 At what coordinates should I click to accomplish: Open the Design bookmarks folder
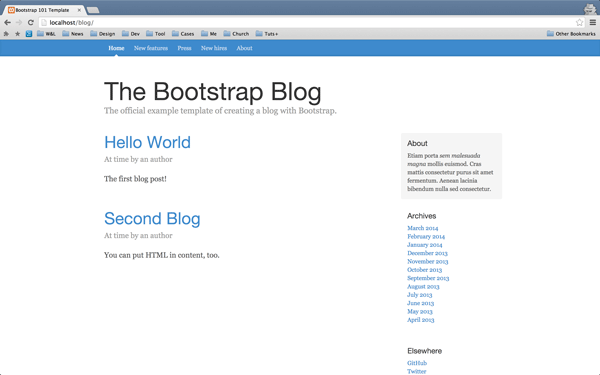tap(103, 34)
